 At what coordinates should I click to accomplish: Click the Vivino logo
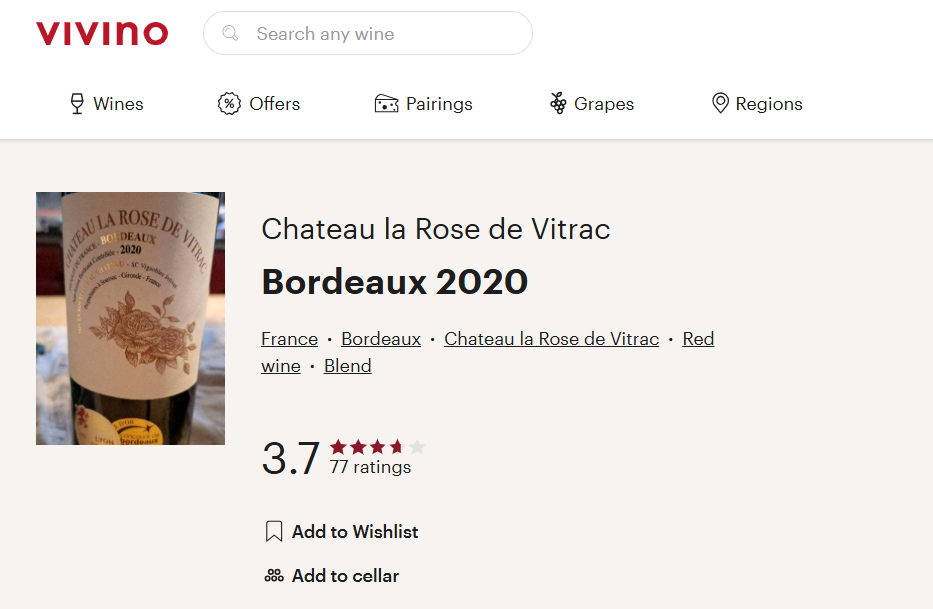pyautogui.click(x=102, y=33)
